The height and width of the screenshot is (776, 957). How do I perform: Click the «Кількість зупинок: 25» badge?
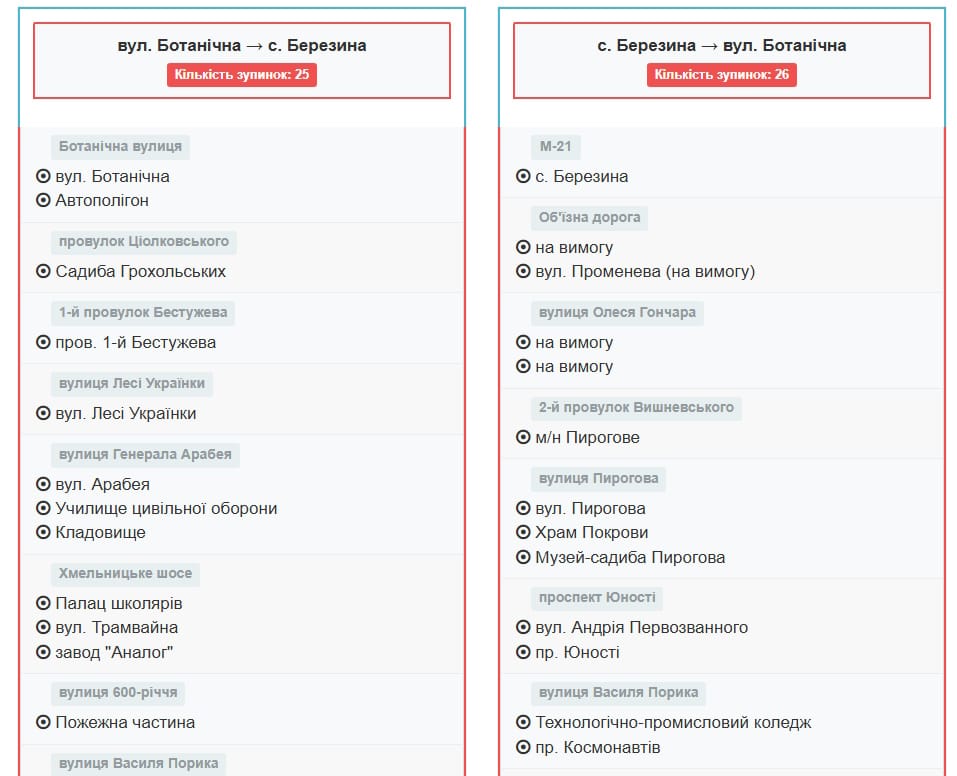(243, 74)
